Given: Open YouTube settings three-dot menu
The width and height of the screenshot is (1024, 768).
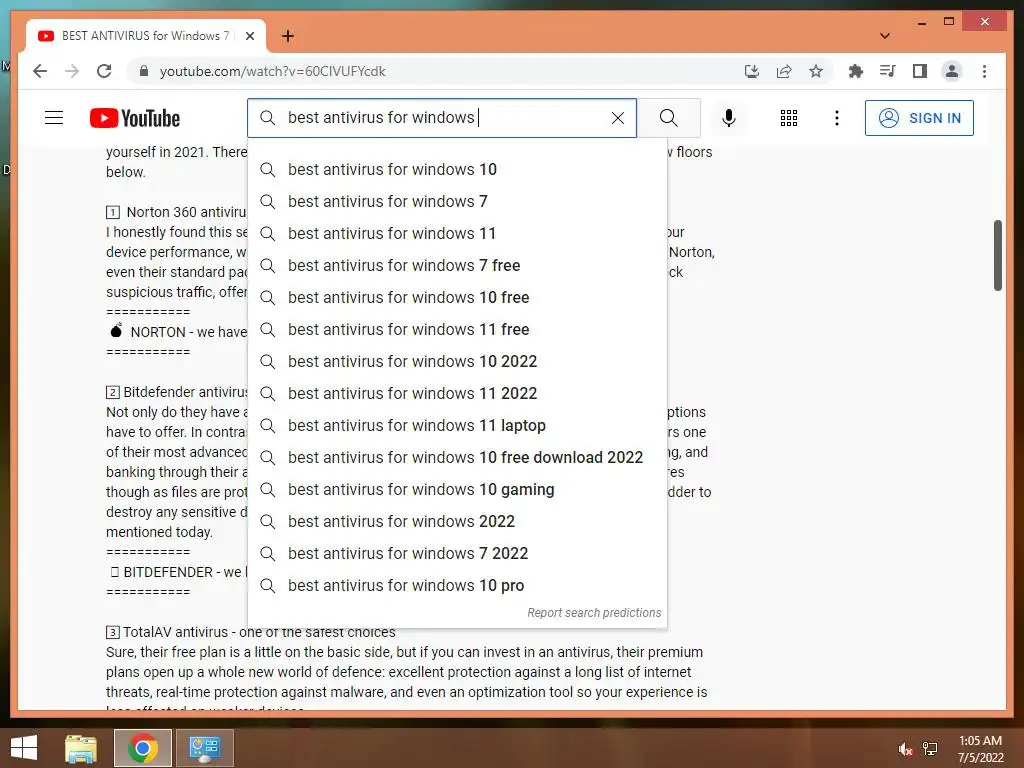Looking at the screenshot, I should point(837,118).
